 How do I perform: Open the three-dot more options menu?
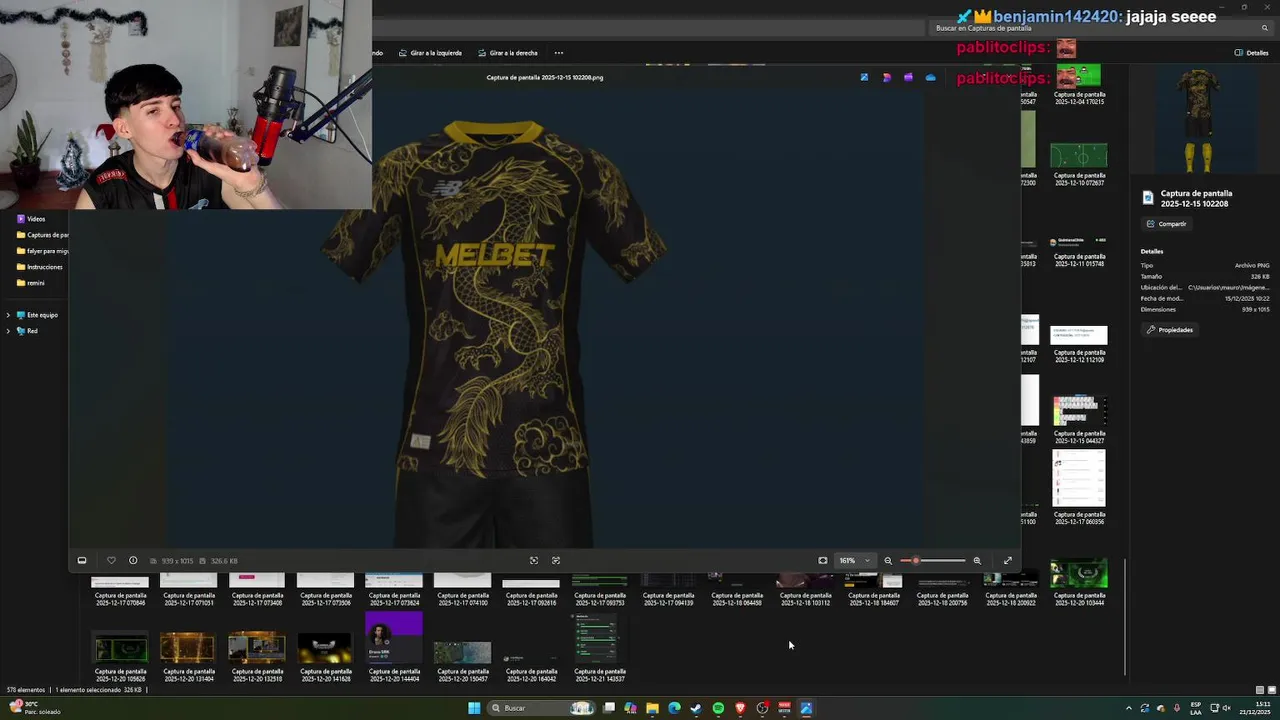click(559, 53)
